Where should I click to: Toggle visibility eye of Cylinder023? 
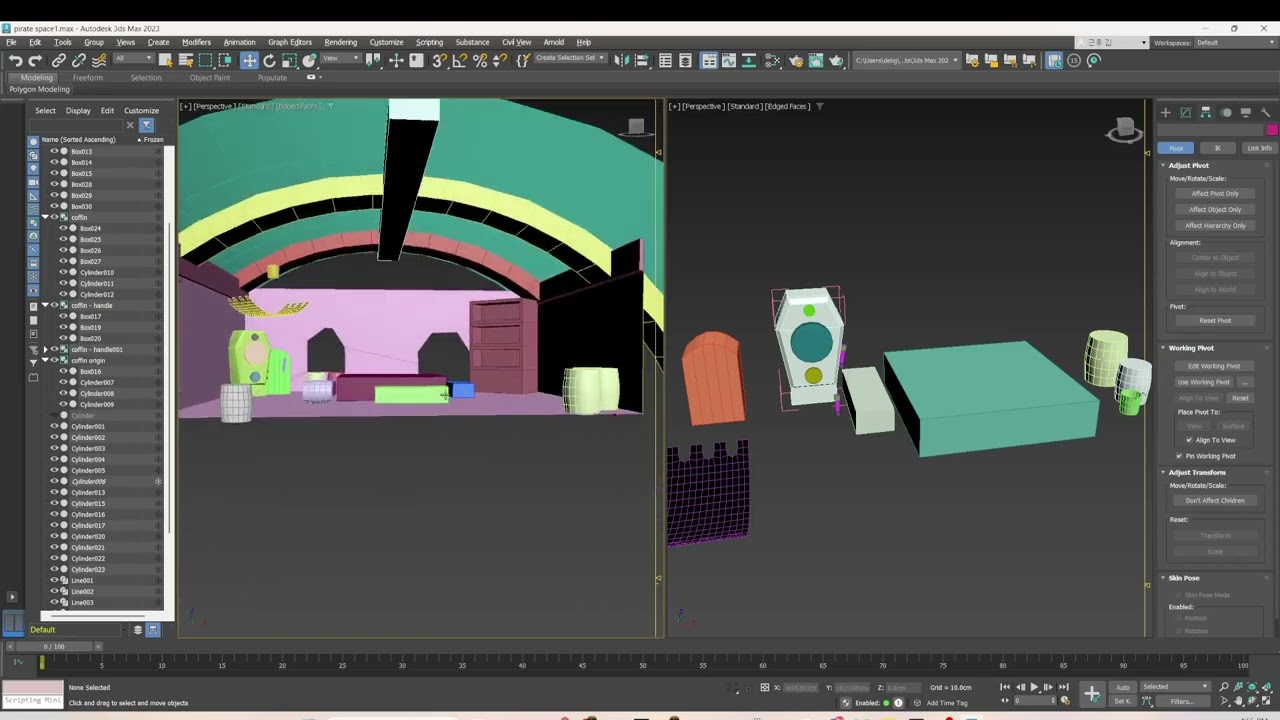click(54, 569)
